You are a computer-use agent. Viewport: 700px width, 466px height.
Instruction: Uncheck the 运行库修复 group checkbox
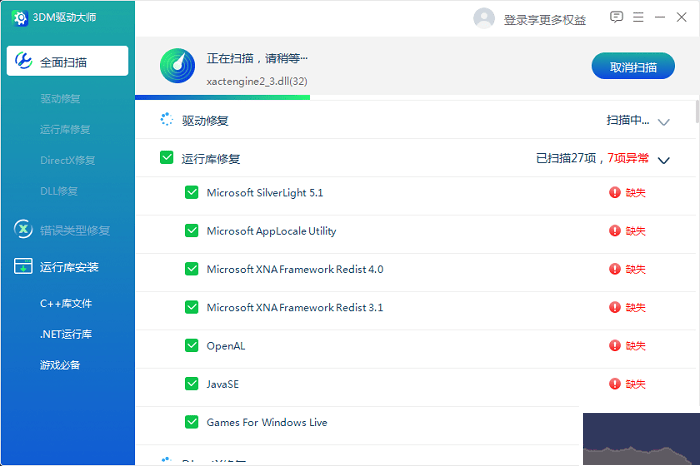point(166,158)
